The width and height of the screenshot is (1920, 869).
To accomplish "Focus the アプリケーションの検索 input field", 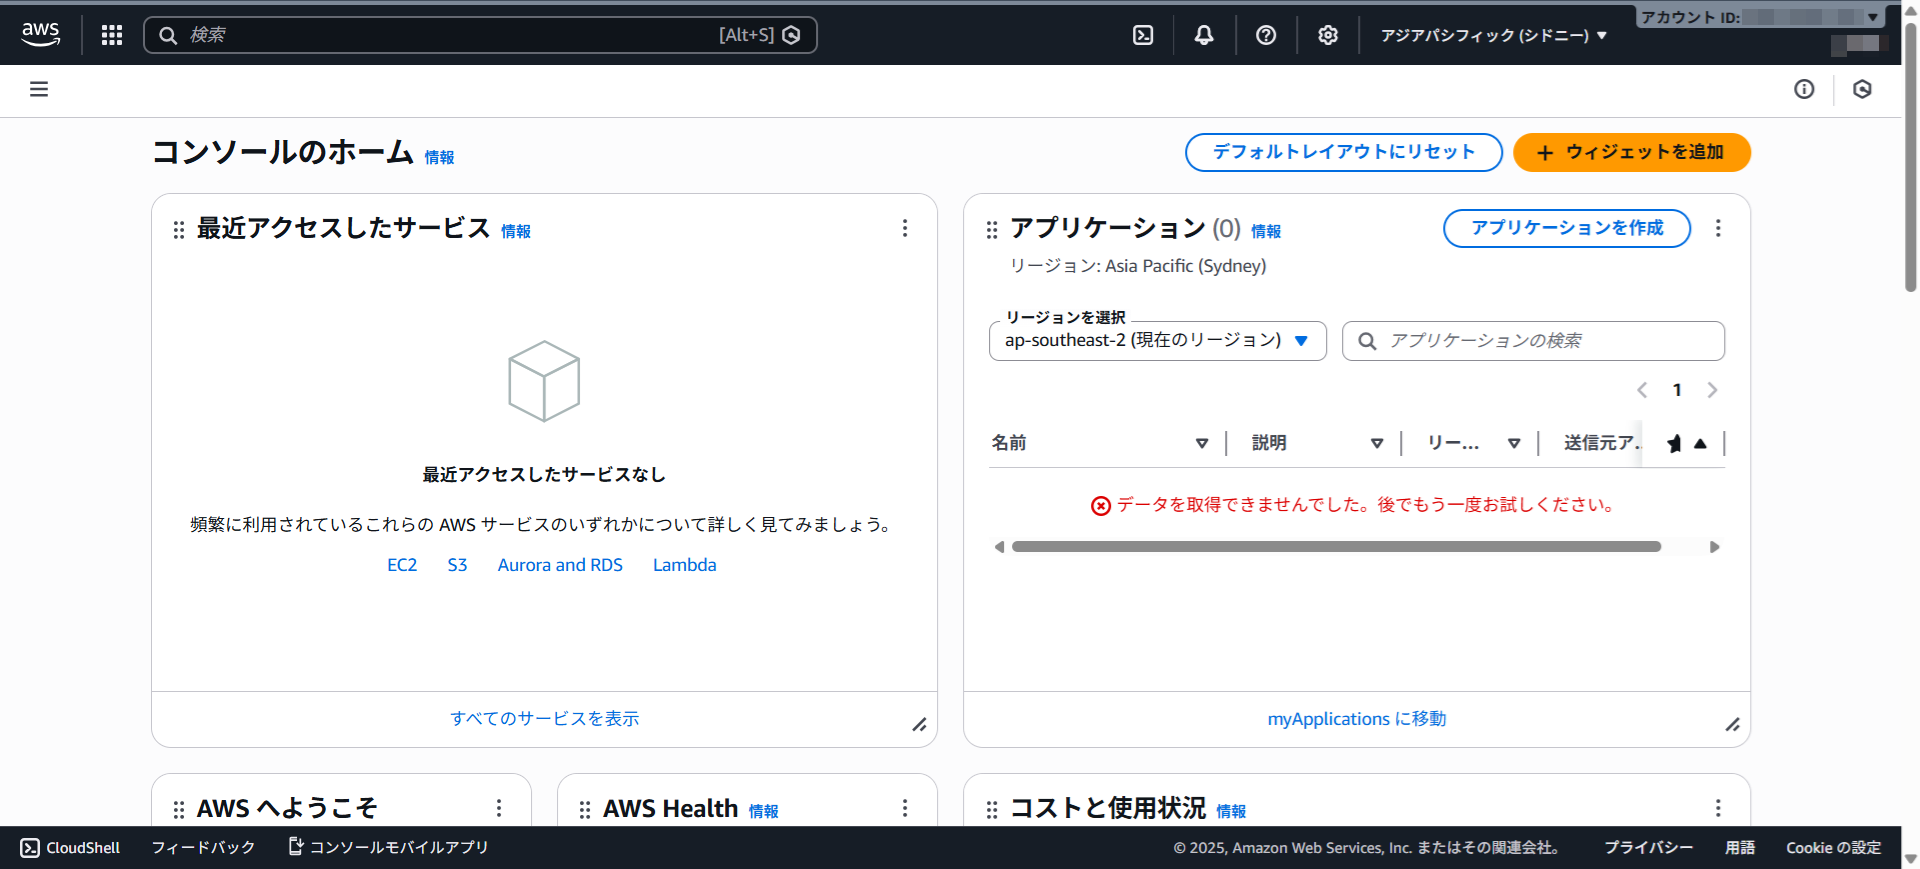I will [x=1545, y=341].
